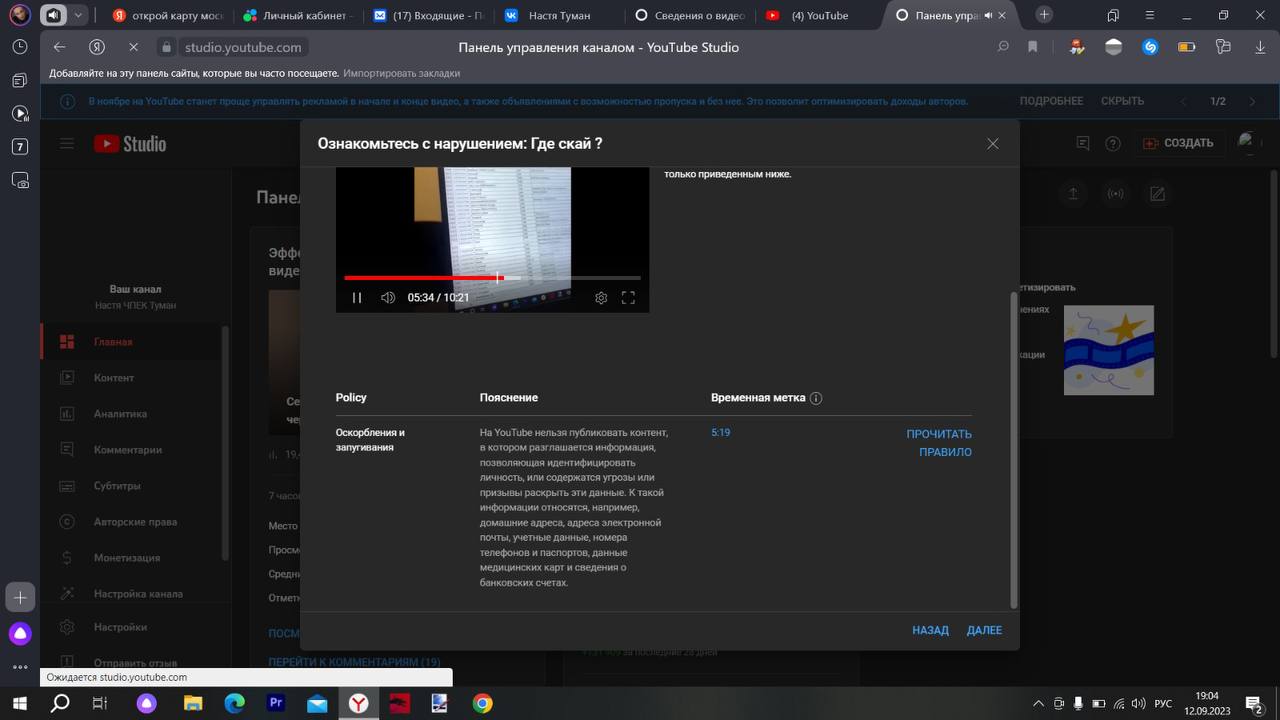Bookmark this page in the browser
The height and width of the screenshot is (720, 1280).
(1033, 47)
